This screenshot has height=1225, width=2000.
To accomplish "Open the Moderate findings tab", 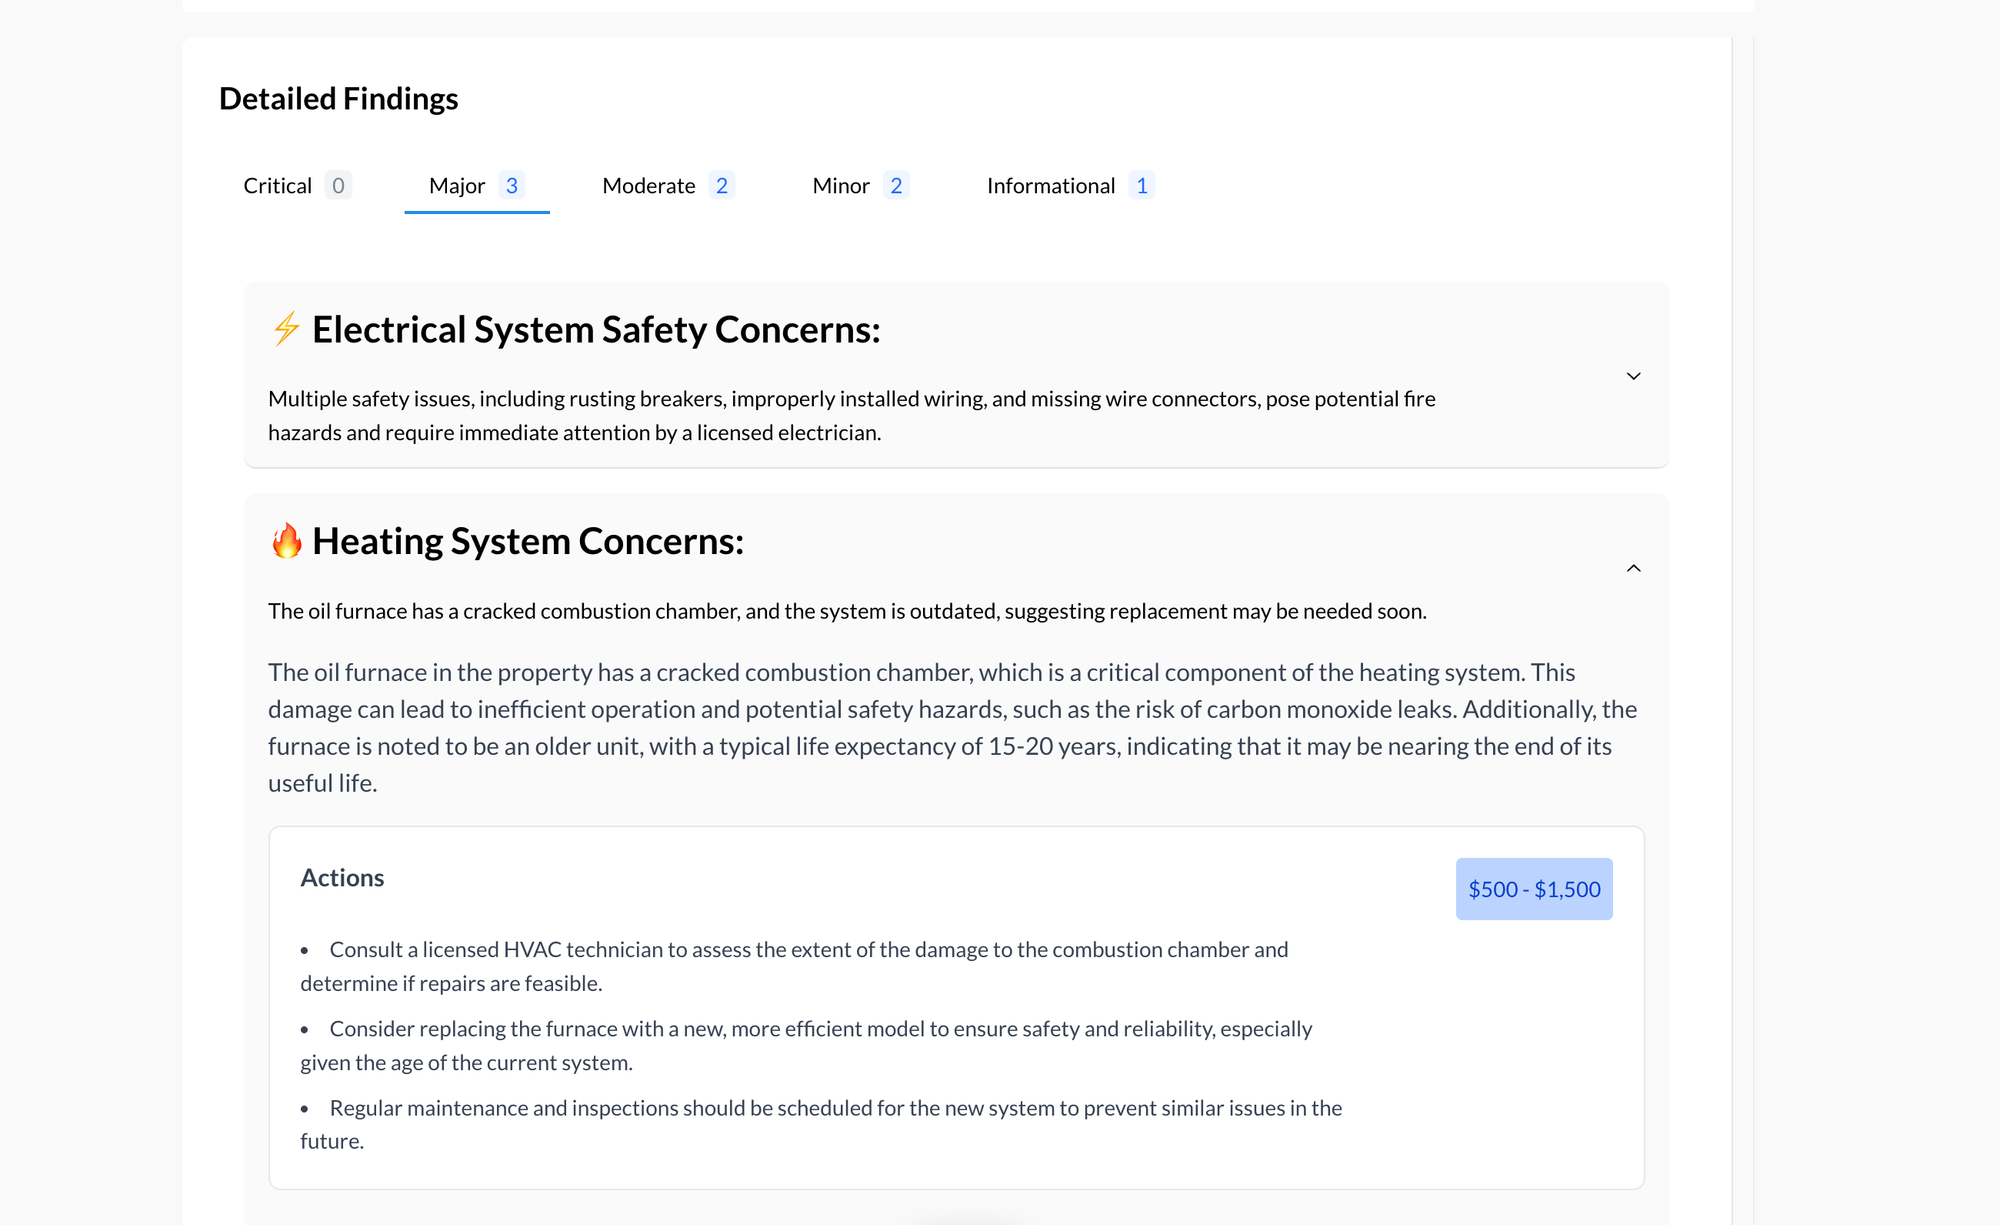I will [x=649, y=186].
